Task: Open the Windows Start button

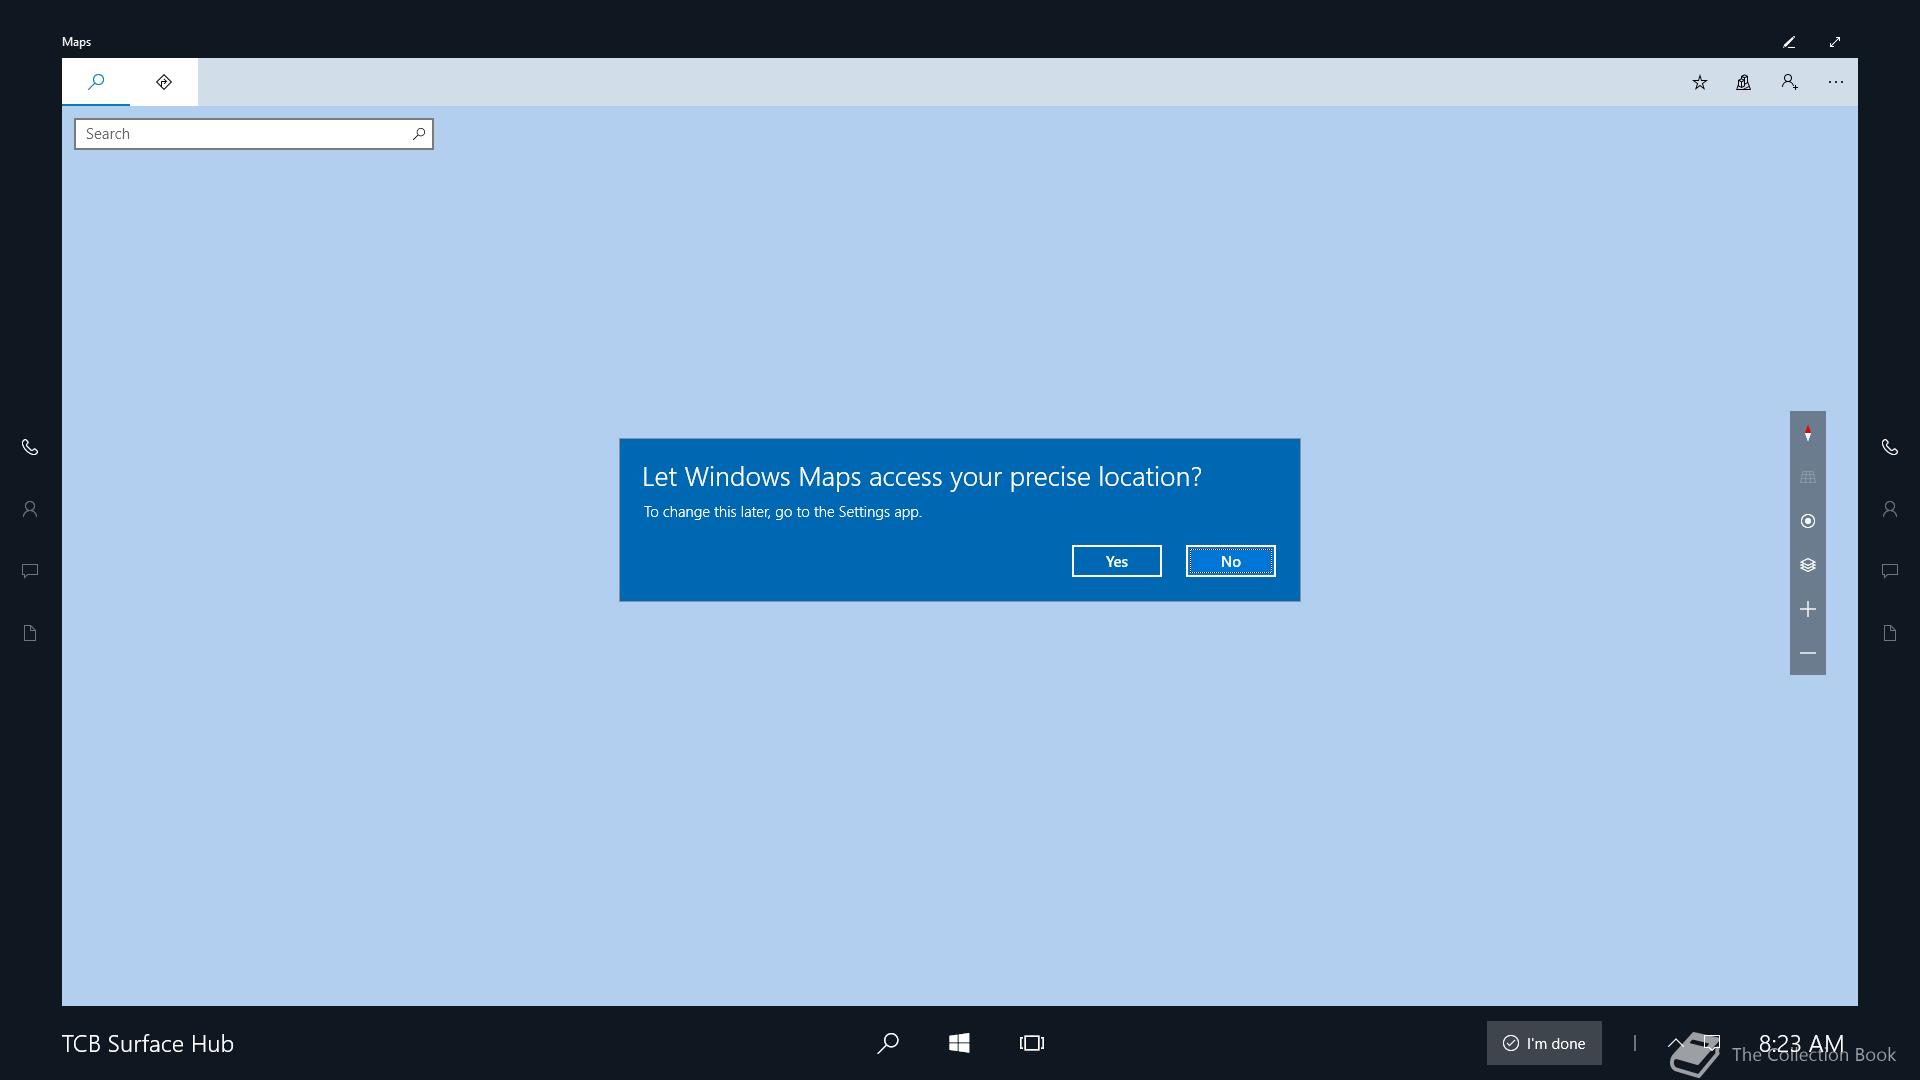Action: pos(959,1043)
